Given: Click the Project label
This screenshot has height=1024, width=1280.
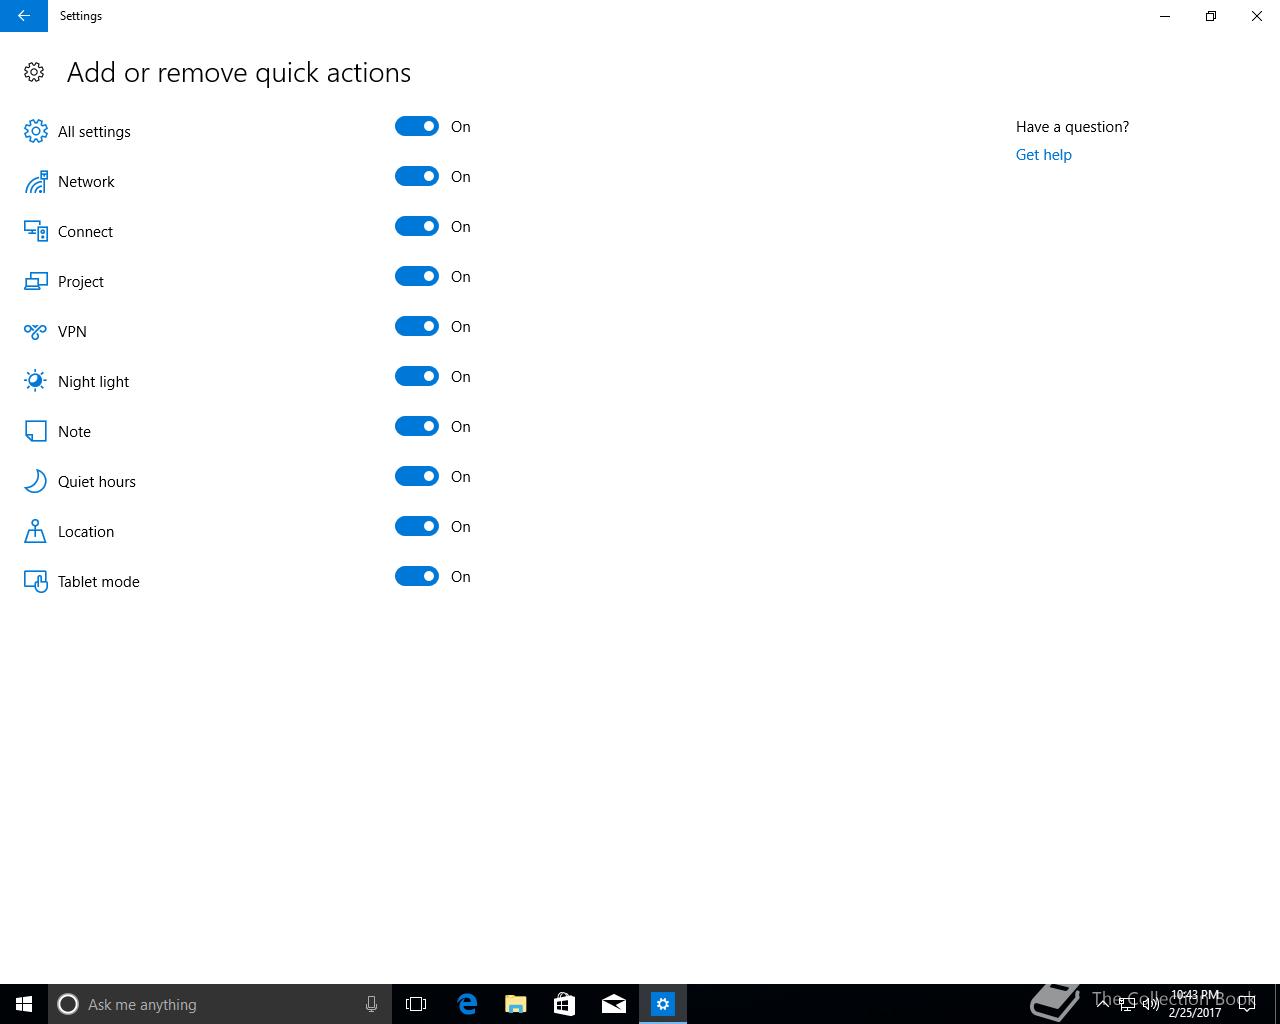Looking at the screenshot, I should point(81,282).
